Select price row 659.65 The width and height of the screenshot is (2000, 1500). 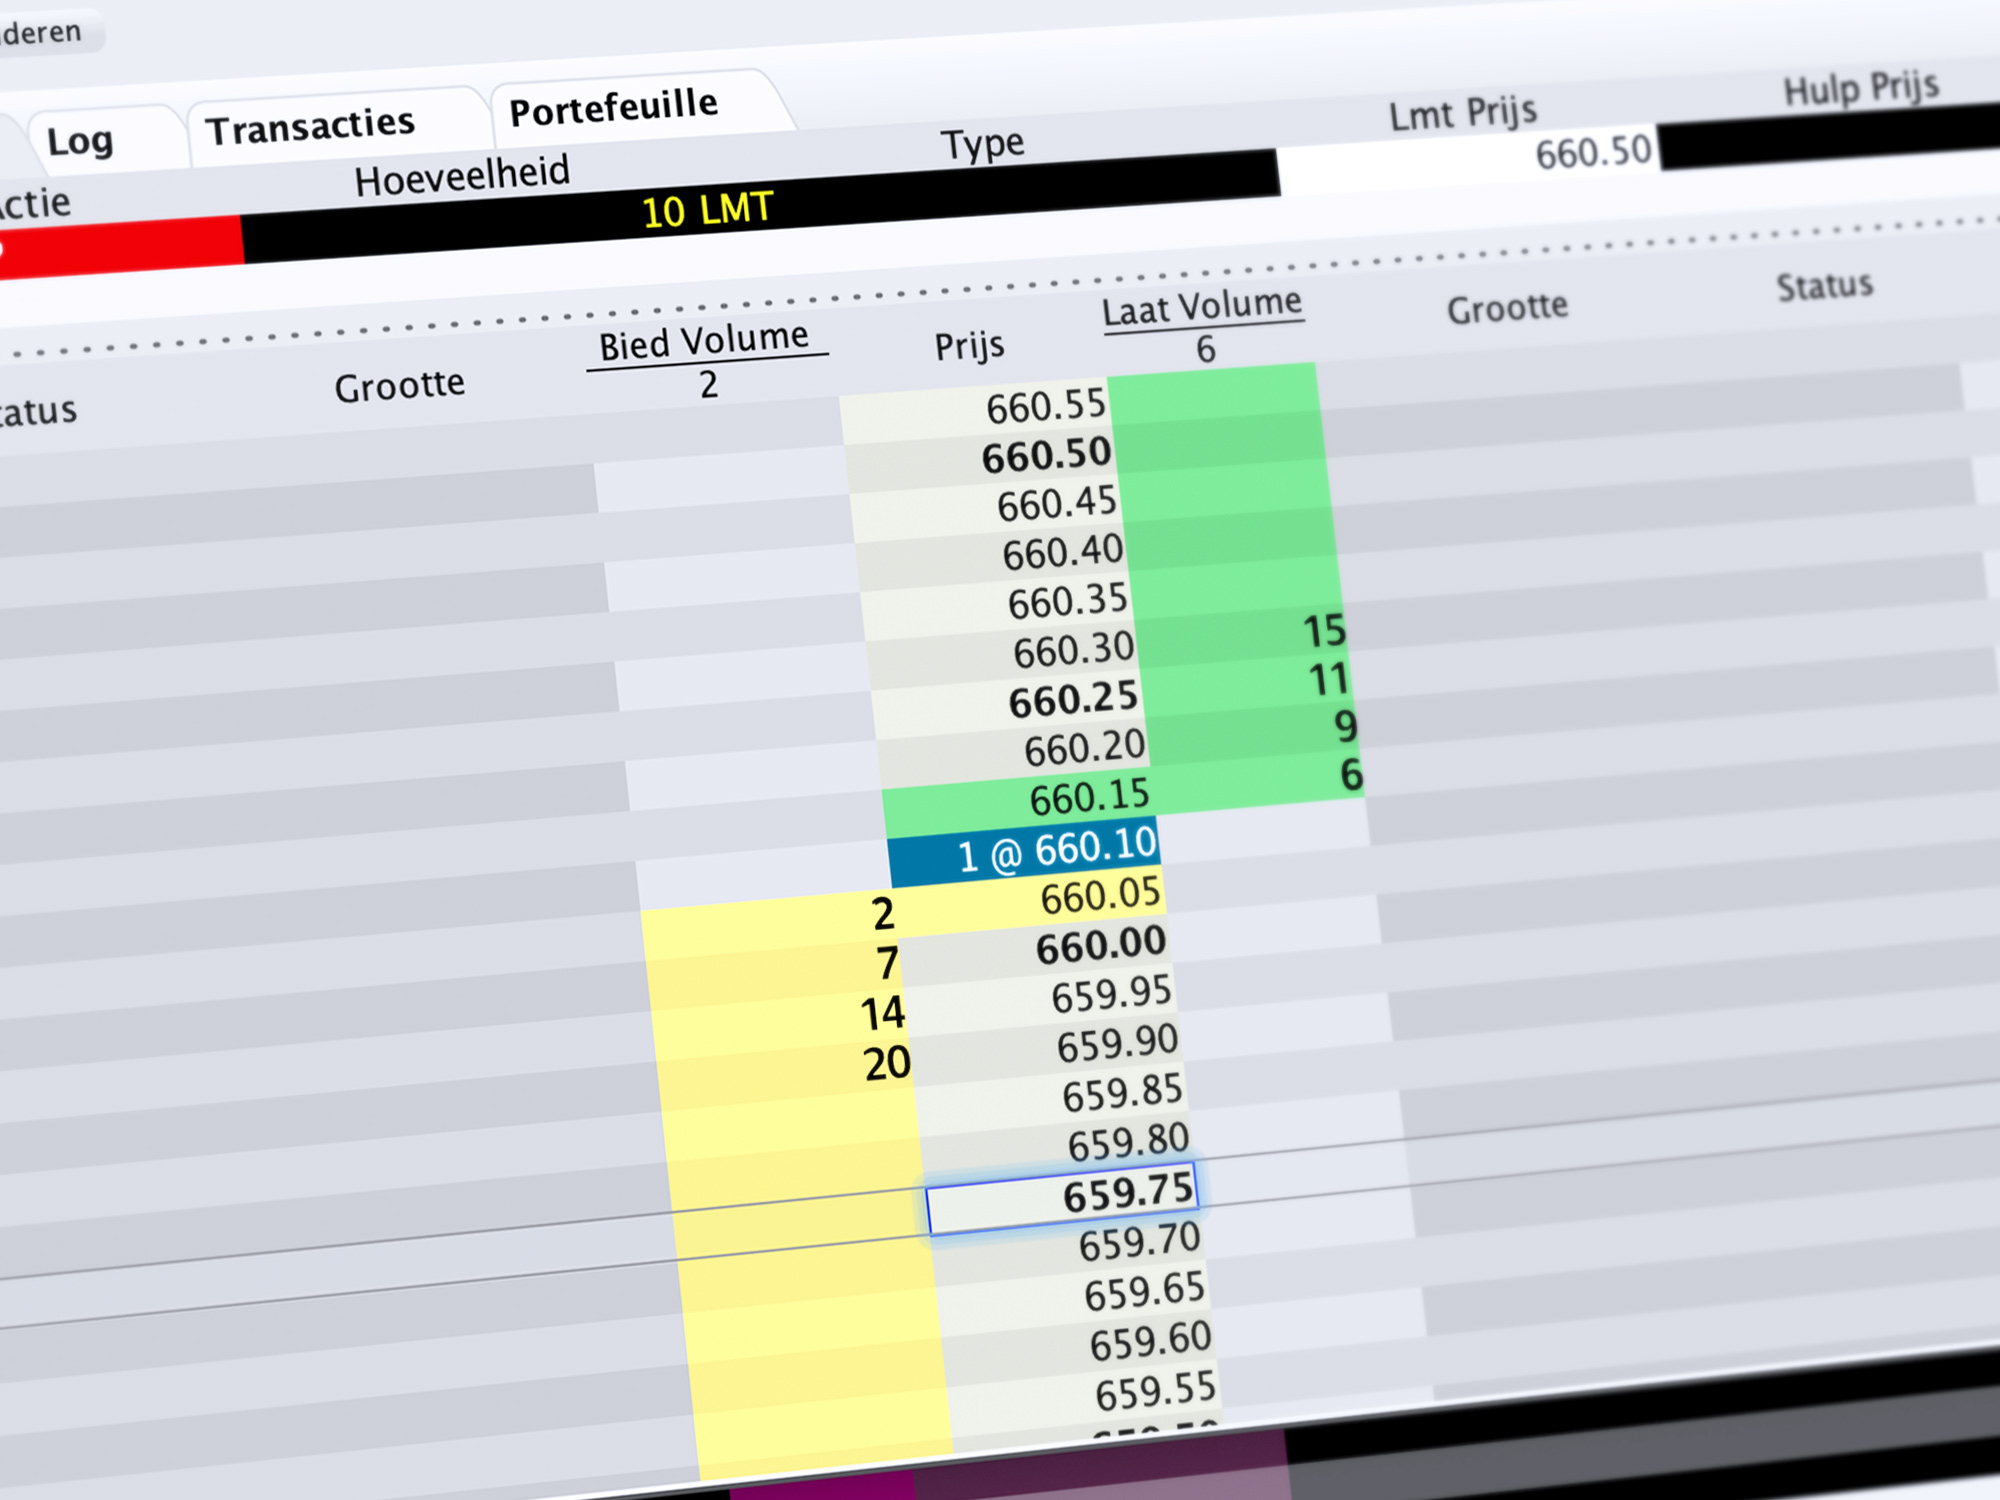(1076, 1295)
